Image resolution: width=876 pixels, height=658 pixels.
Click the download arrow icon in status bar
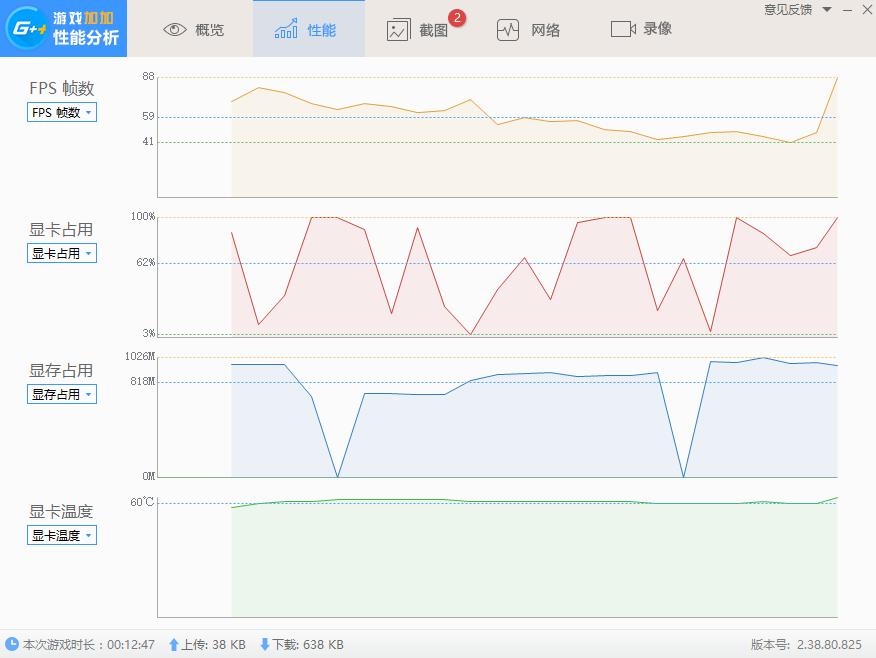click(265, 645)
